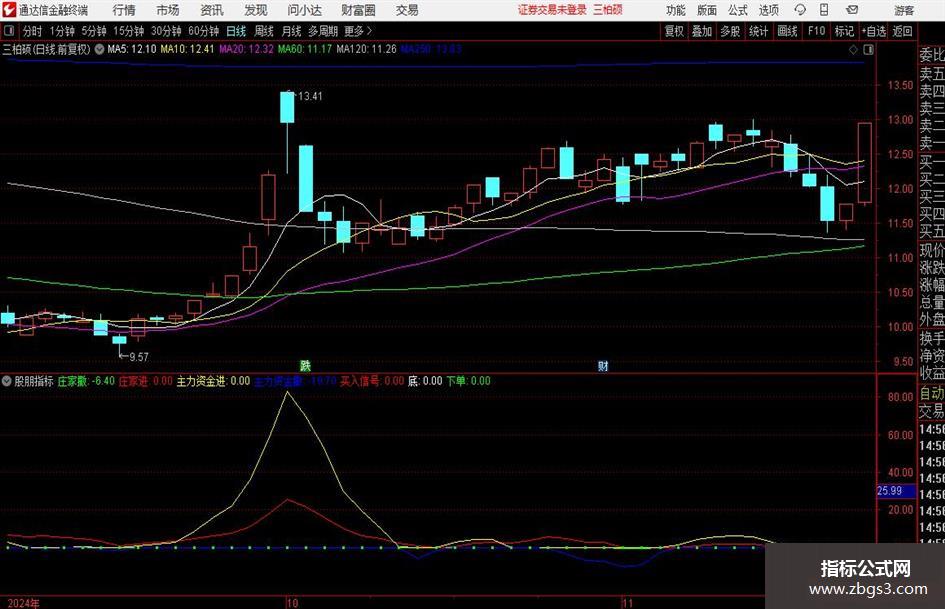Open the 行情 menu

(x=124, y=10)
